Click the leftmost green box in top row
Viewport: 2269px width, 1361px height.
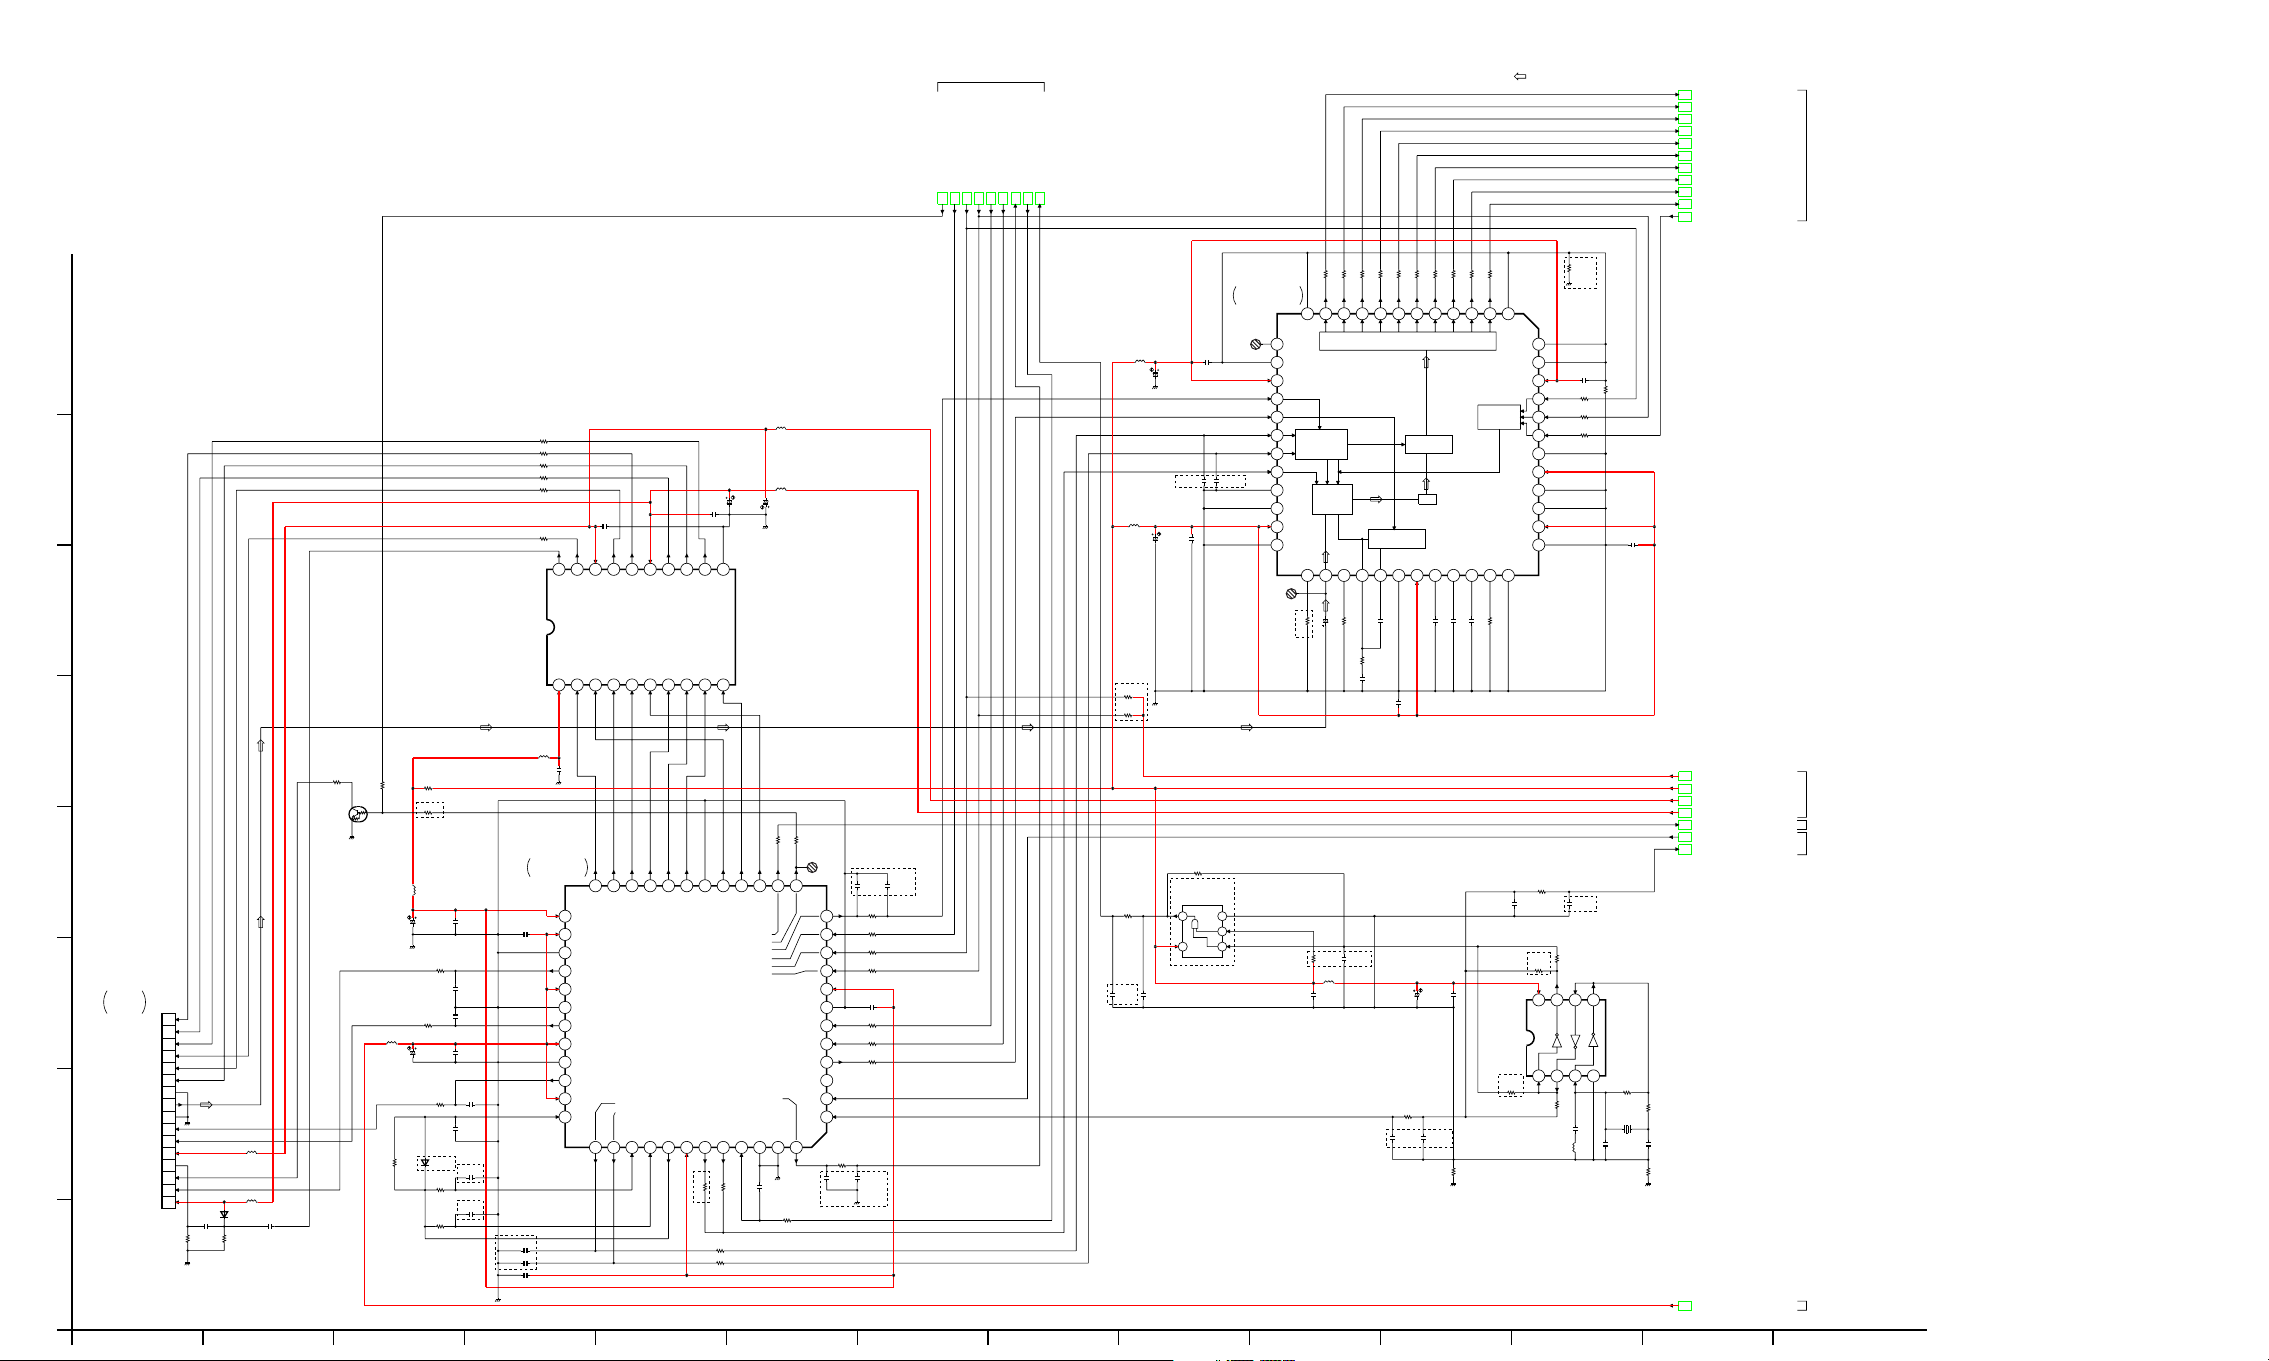(942, 198)
